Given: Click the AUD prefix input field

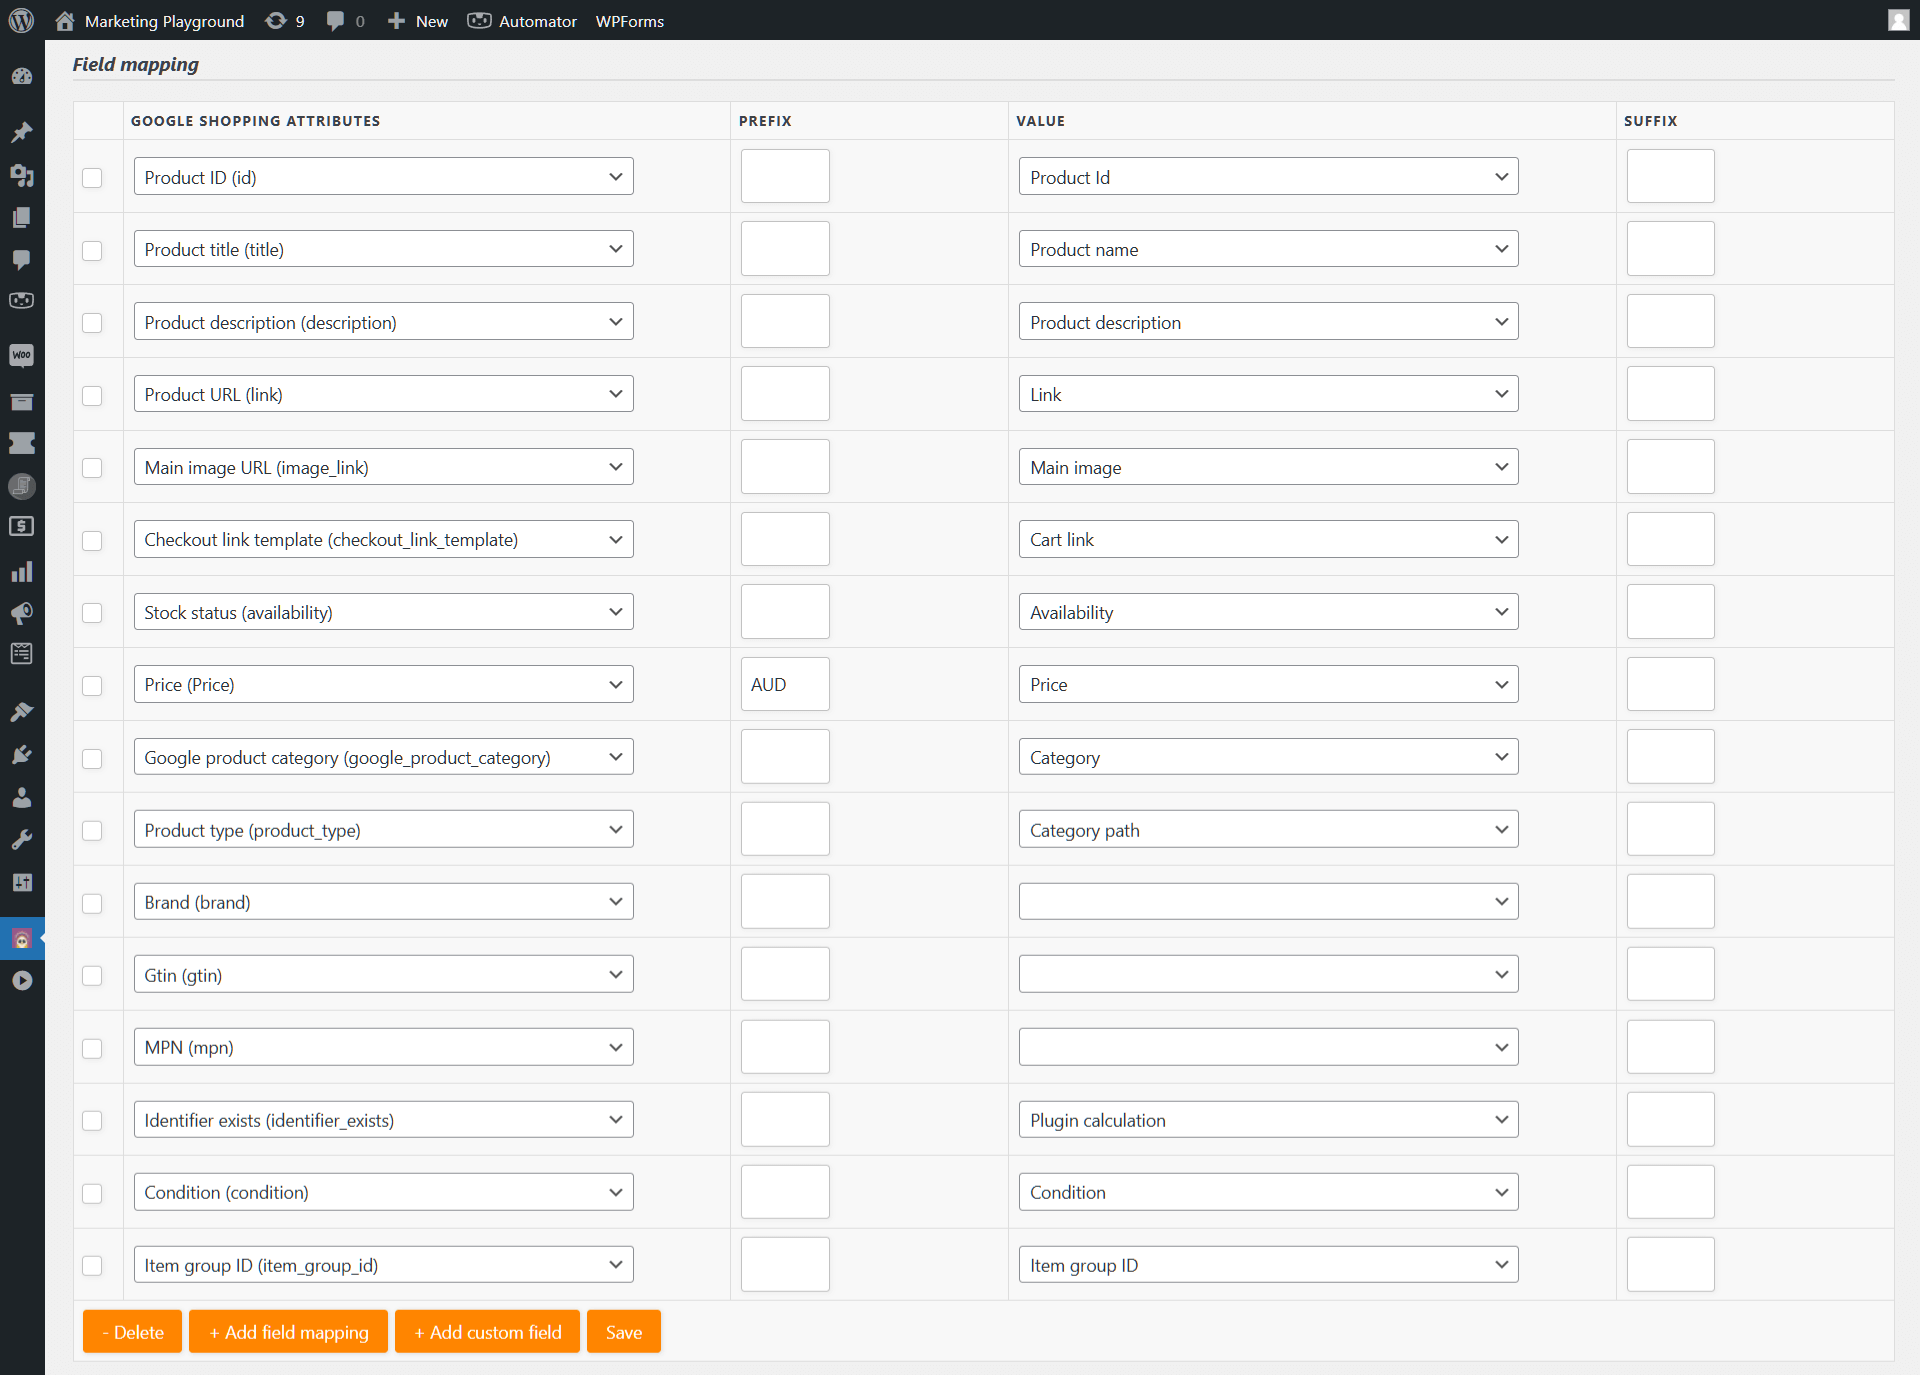Looking at the screenshot, I should 785,684.
